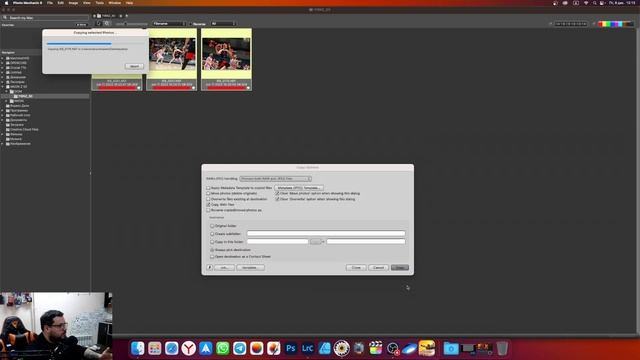Select Copy to this folder radio button
640x360 pixels.
pos(212,242)
